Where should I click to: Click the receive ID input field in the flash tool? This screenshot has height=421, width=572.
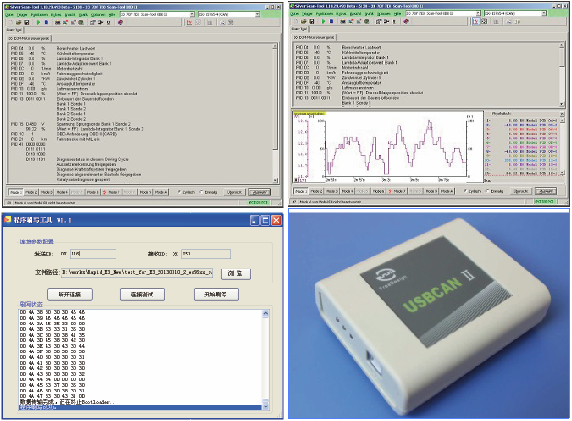click(x=206, y=254)
